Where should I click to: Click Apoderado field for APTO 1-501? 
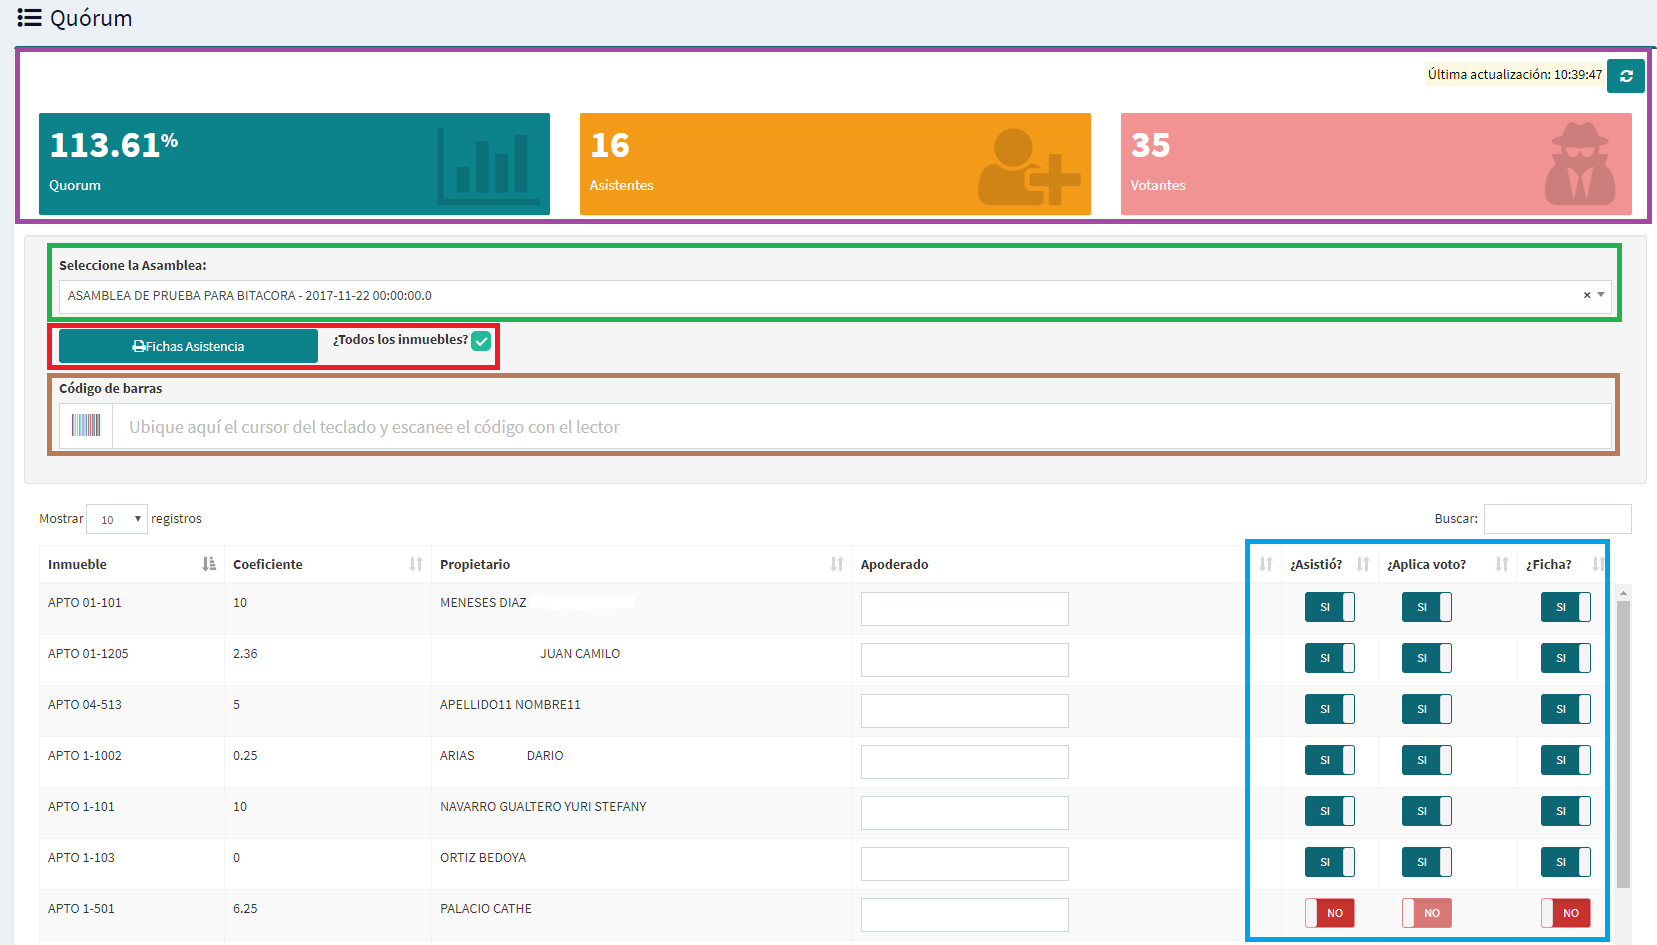[x=964, y=915]
